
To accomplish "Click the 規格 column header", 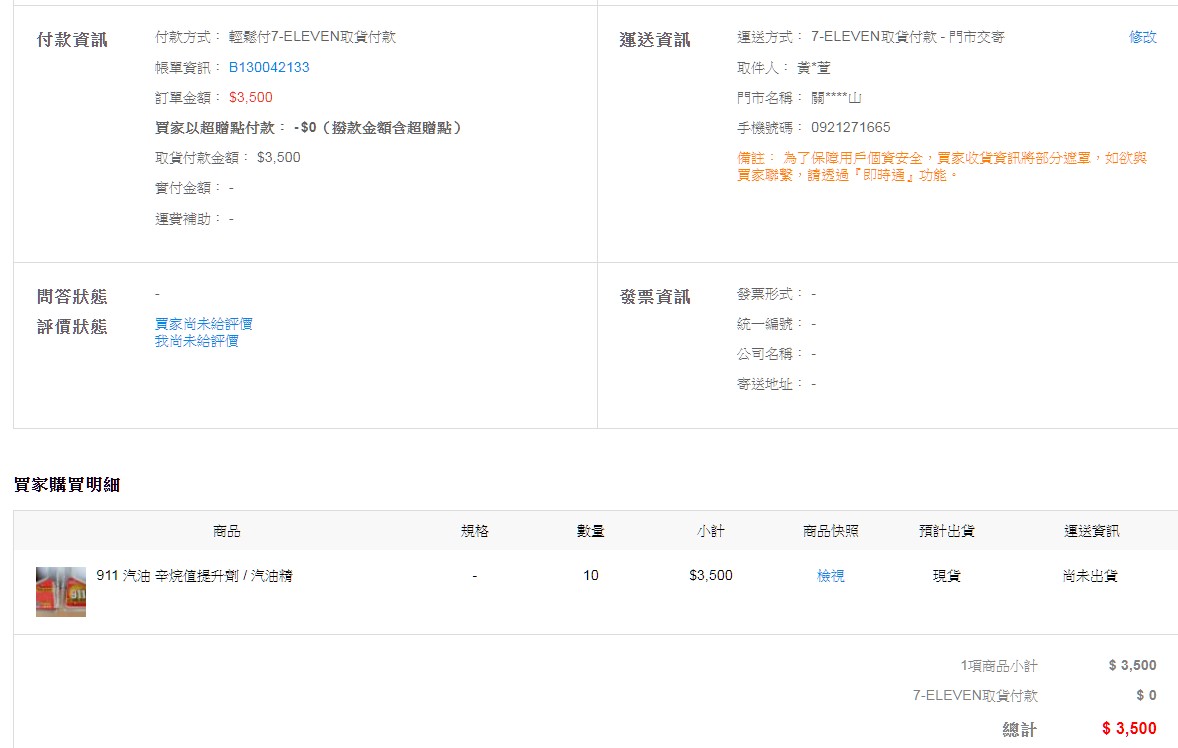I will click(475, 531).
